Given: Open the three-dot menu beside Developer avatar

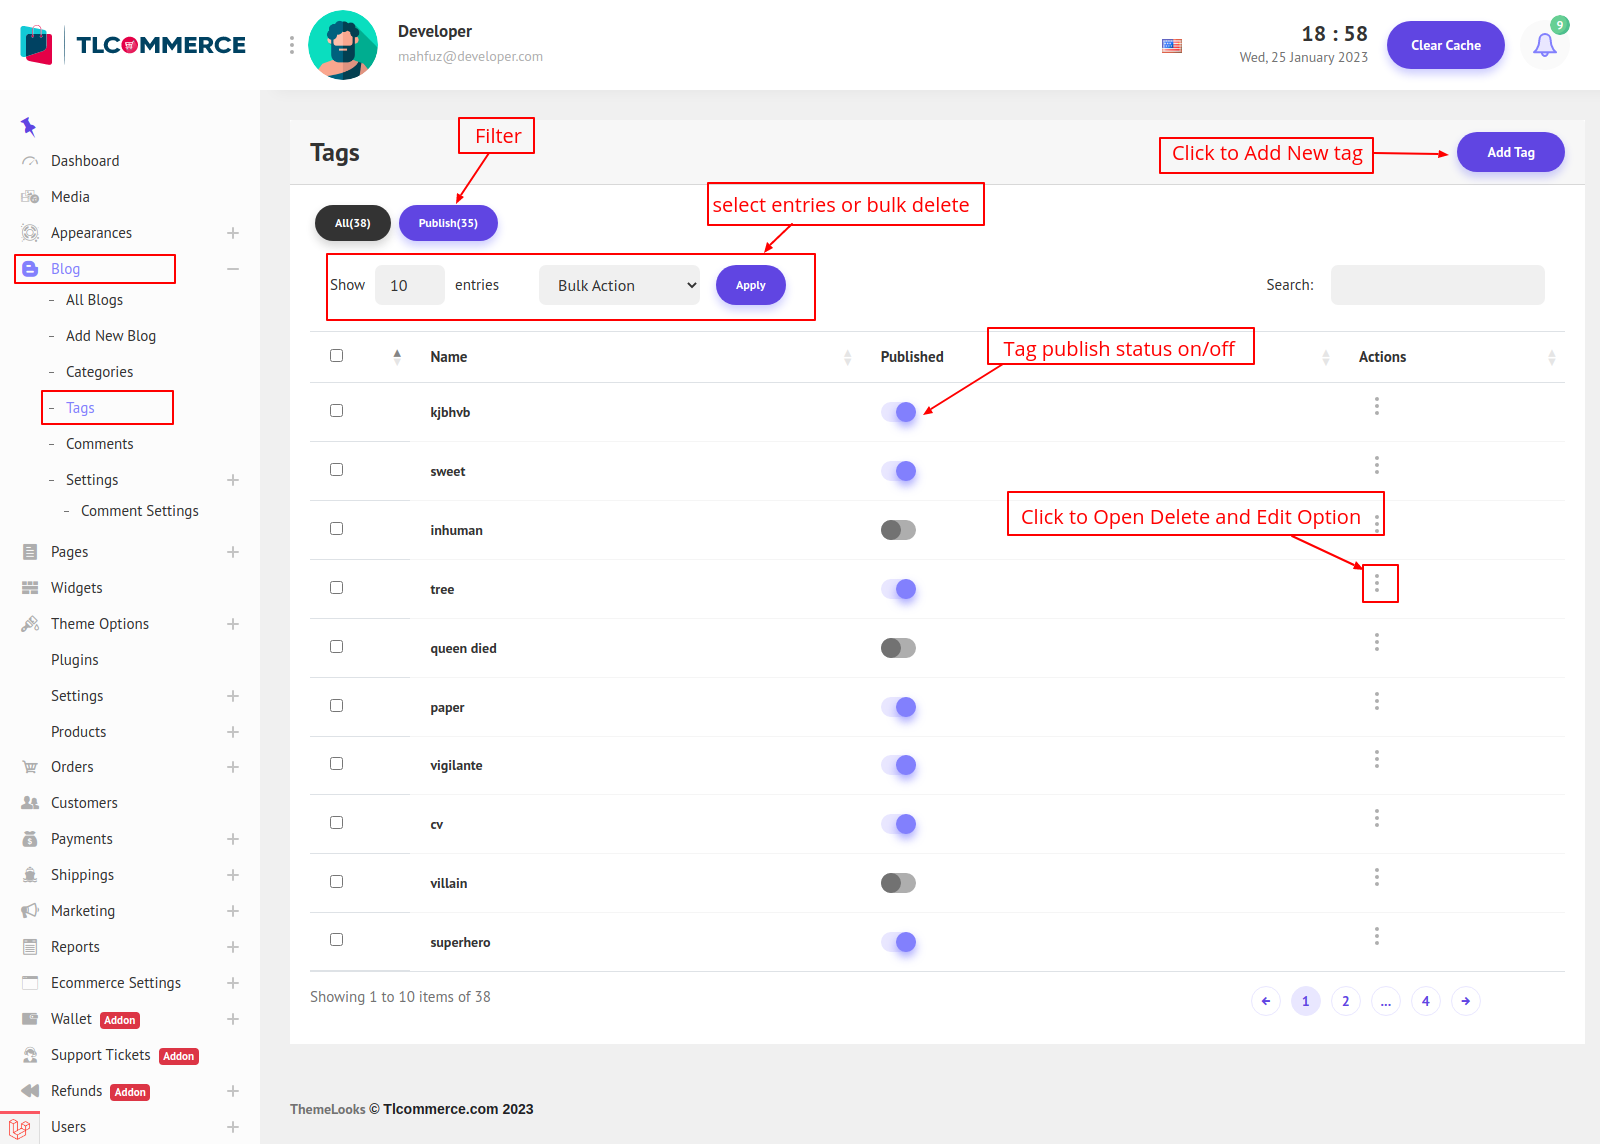Looking at the screenshot, I should pyautogui.click(x=292, y=45).
